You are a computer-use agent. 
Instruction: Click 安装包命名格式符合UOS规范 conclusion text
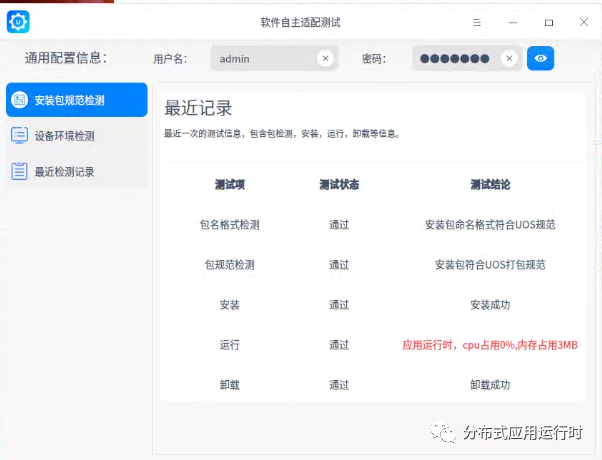(490, 225)
